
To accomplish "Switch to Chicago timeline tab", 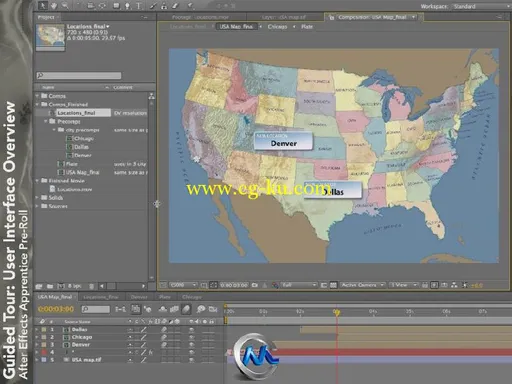I will click(x=192, y=297).
